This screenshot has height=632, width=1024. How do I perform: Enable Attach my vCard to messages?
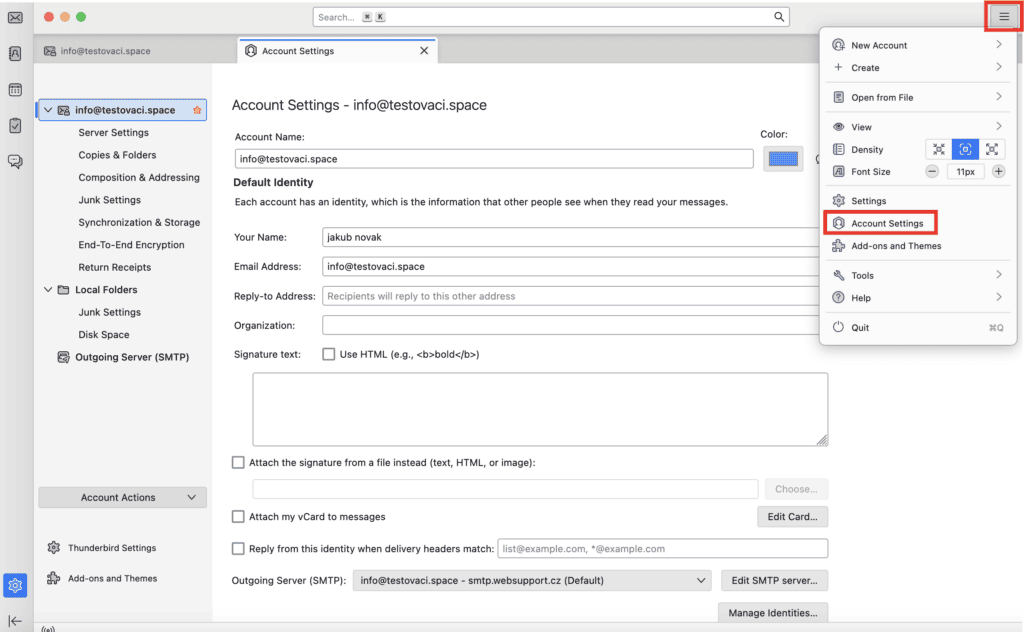click(238, 516)
